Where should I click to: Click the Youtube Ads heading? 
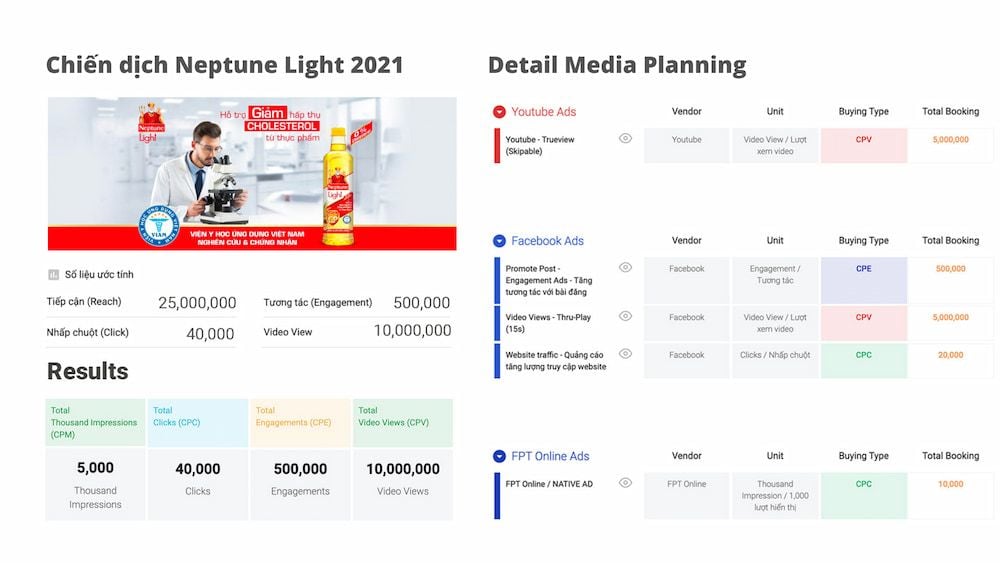click(x=543, y=112)
